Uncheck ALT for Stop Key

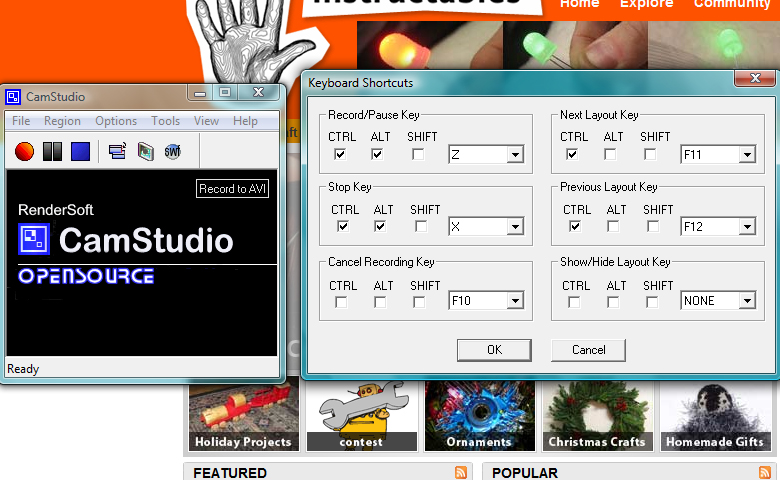(380, 226)
